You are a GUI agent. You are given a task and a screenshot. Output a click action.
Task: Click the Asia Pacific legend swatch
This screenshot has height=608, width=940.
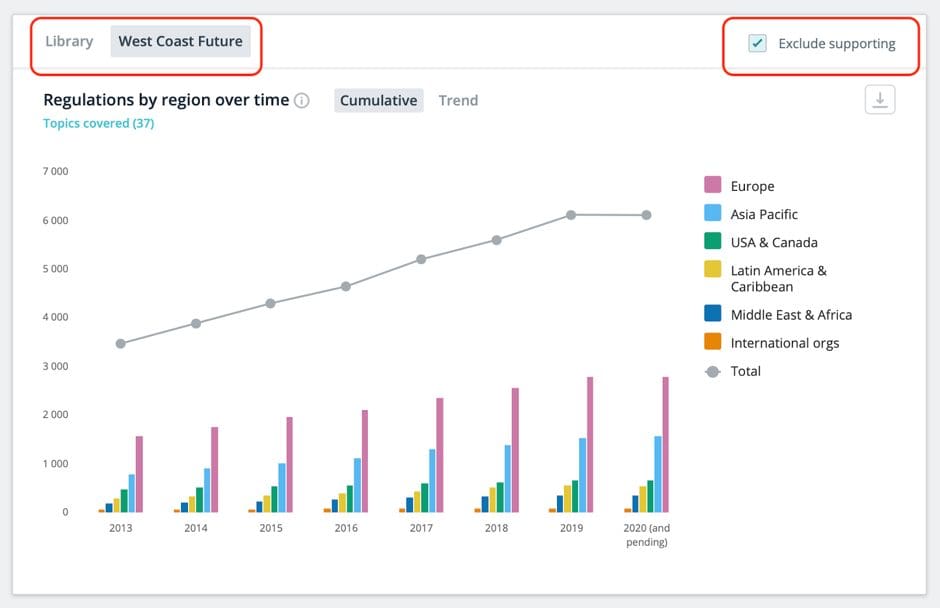pyautogui.click(x=713, y=214)
